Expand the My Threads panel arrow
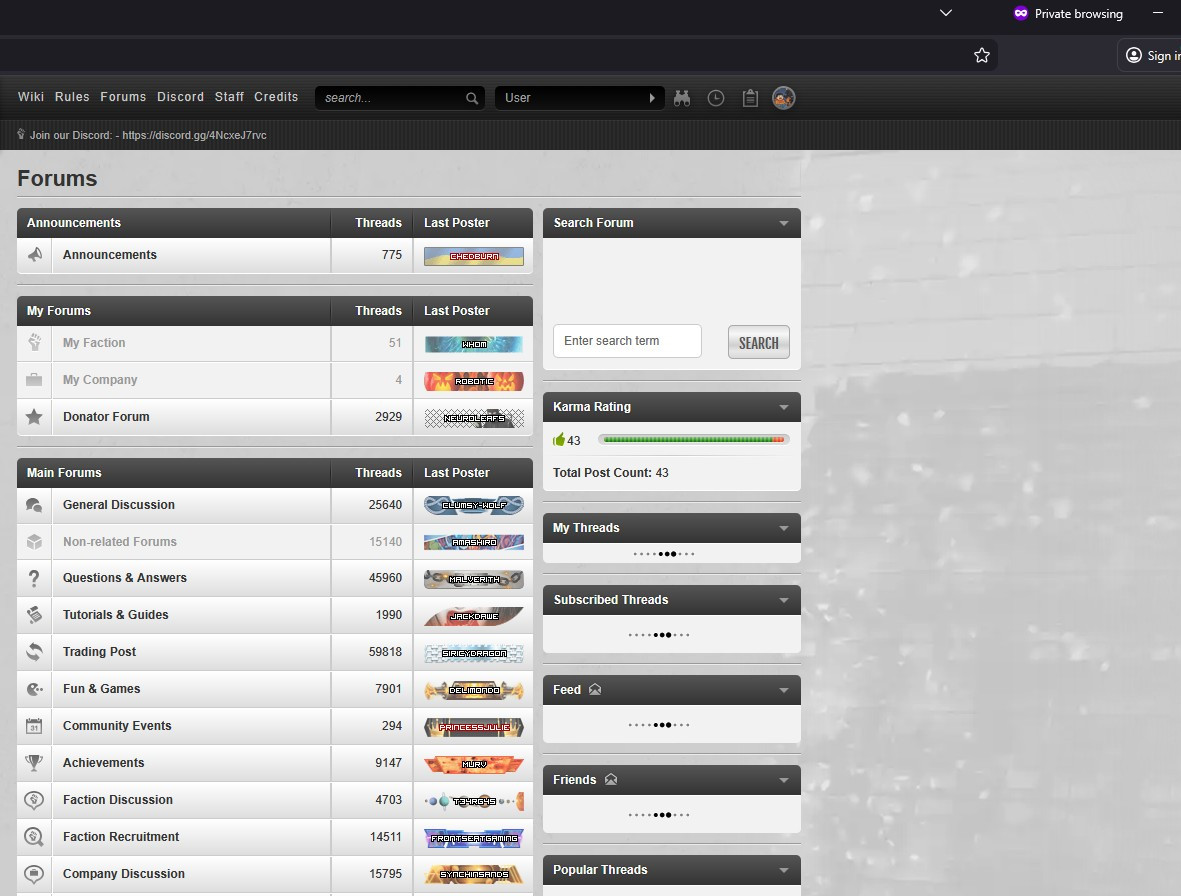The width and height of the screenshot is (1181, 896). pos(783,529)
